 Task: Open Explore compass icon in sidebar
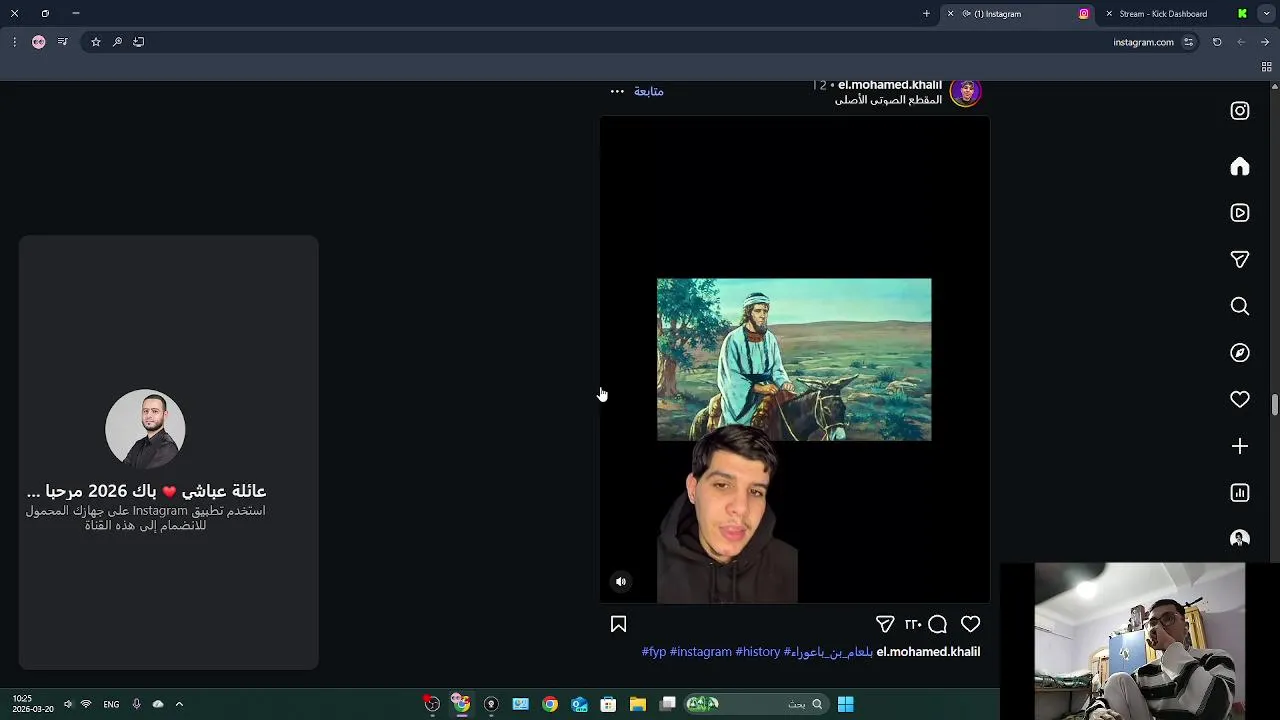pyautogui.click(x=1240, y=353)
